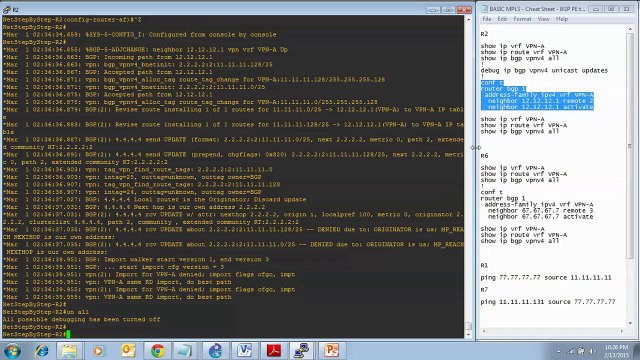Click the highlighted 'router bgp 1' line
Image resolution: width=640 pixels, height=360 pixels.
503,89
